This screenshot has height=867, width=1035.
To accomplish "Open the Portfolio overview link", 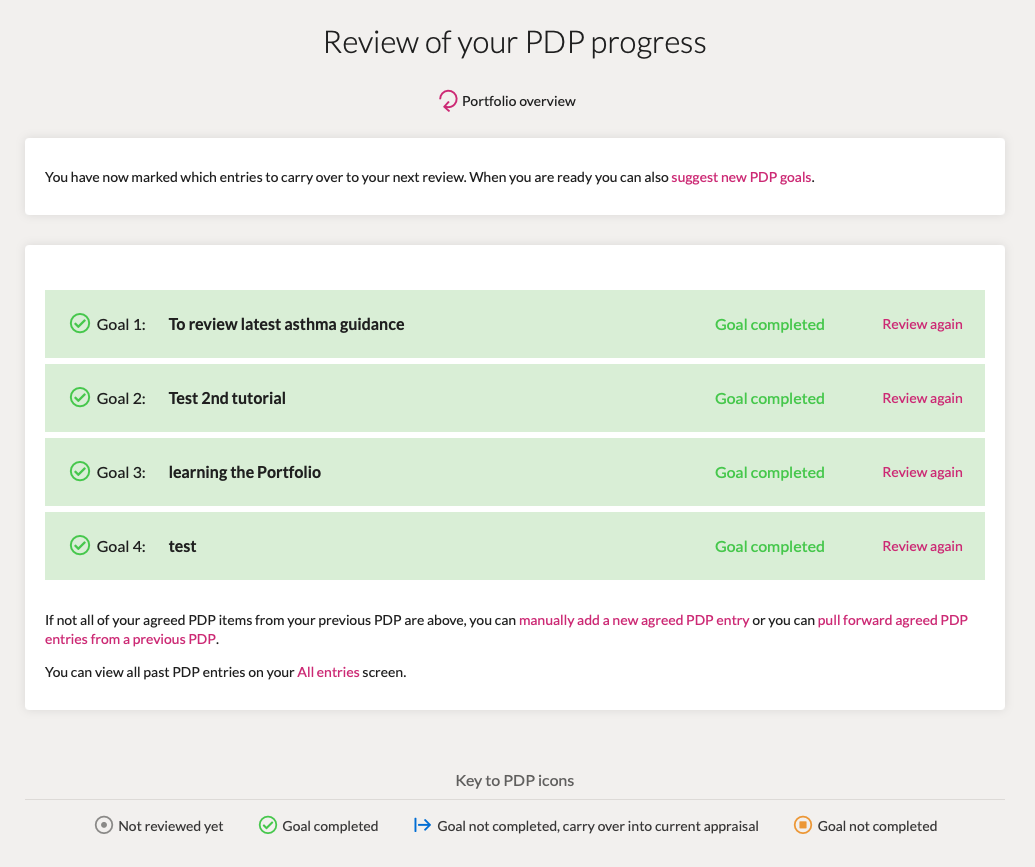I will pyautogui.click(x=519, y=101).
